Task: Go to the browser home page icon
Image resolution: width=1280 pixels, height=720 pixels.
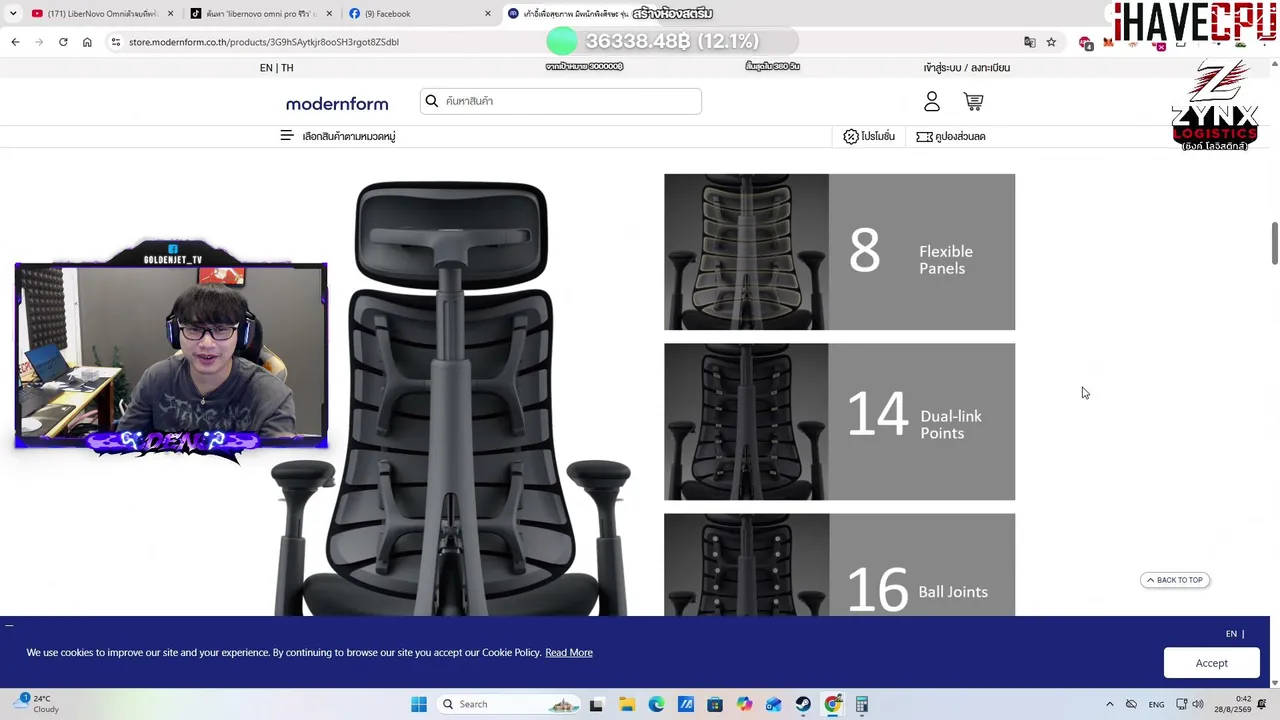Action: point(87,42)
